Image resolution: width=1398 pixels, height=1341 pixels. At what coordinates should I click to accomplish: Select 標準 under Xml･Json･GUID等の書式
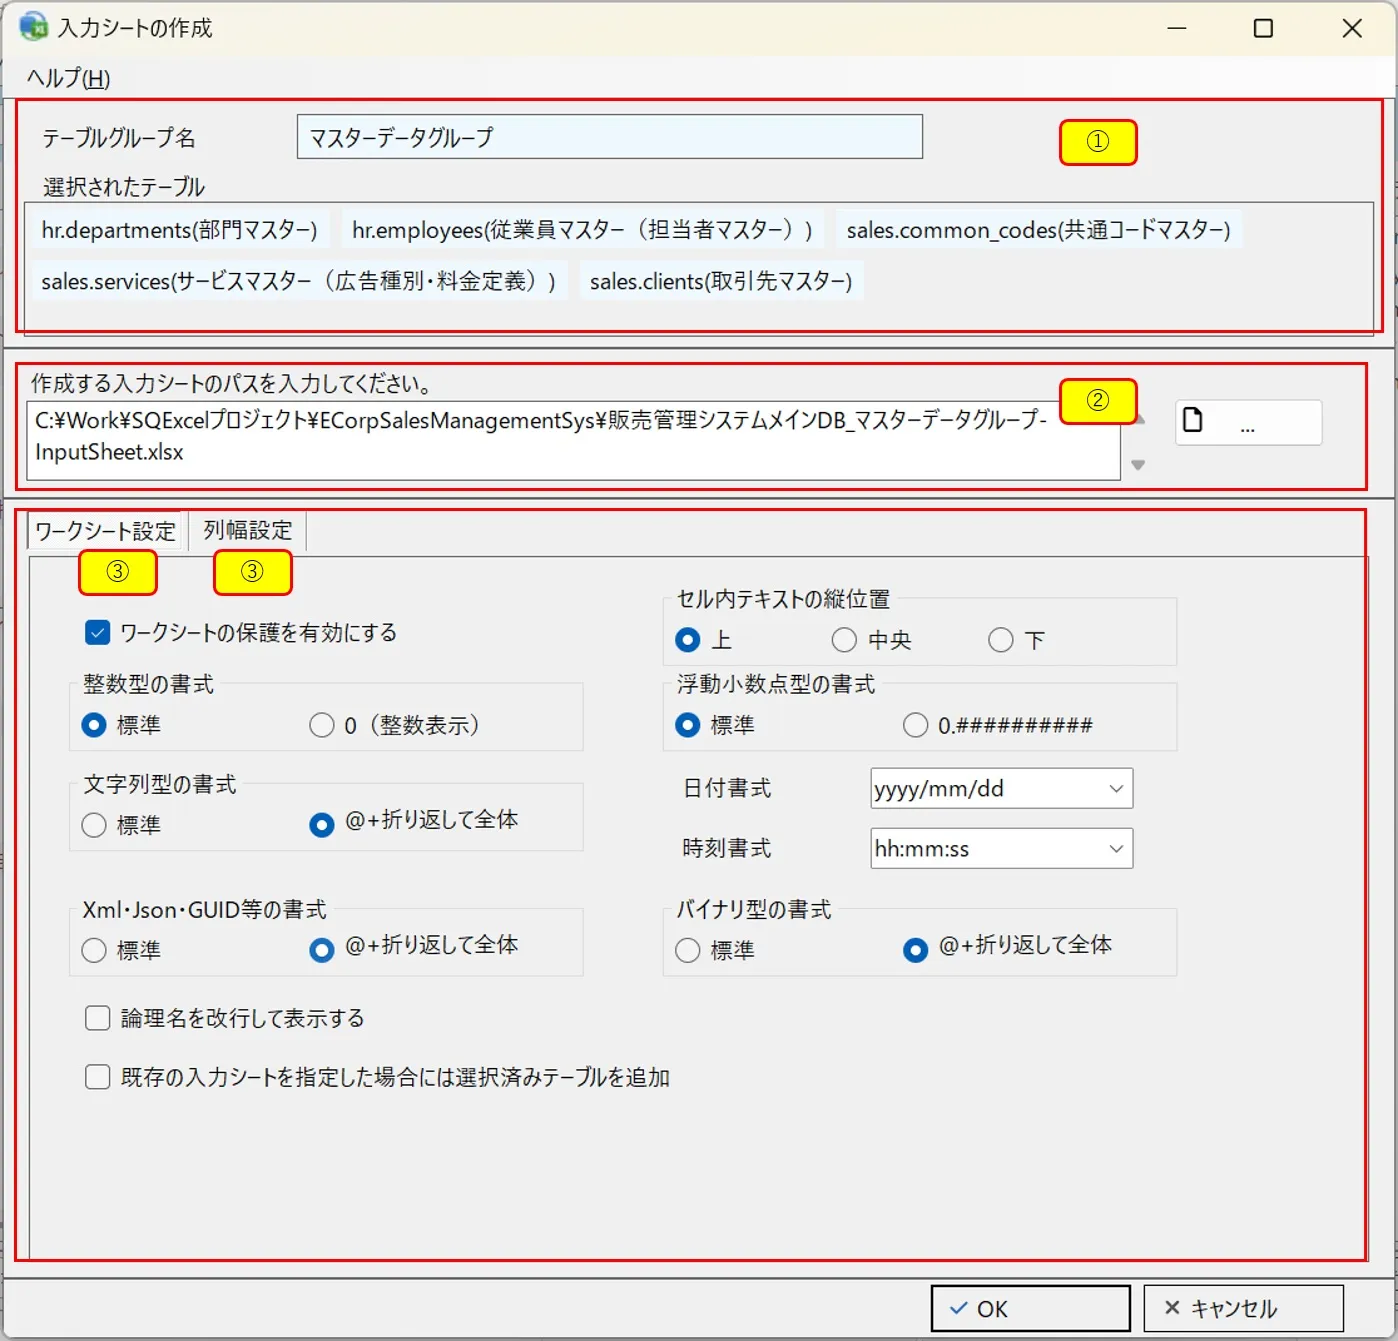(x=121, y=950)
